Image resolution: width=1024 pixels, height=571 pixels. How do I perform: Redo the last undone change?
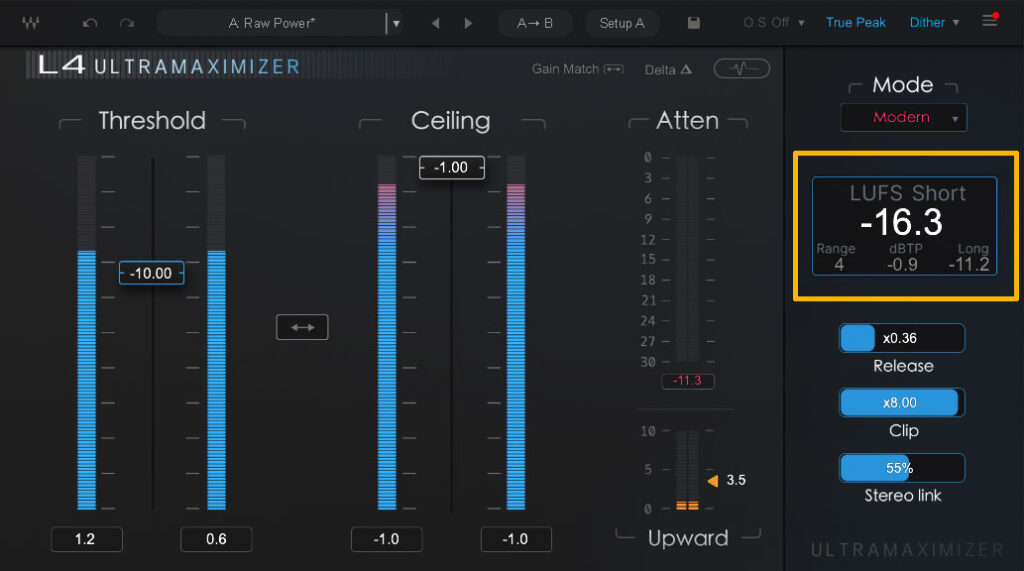[x=126, y=23]
